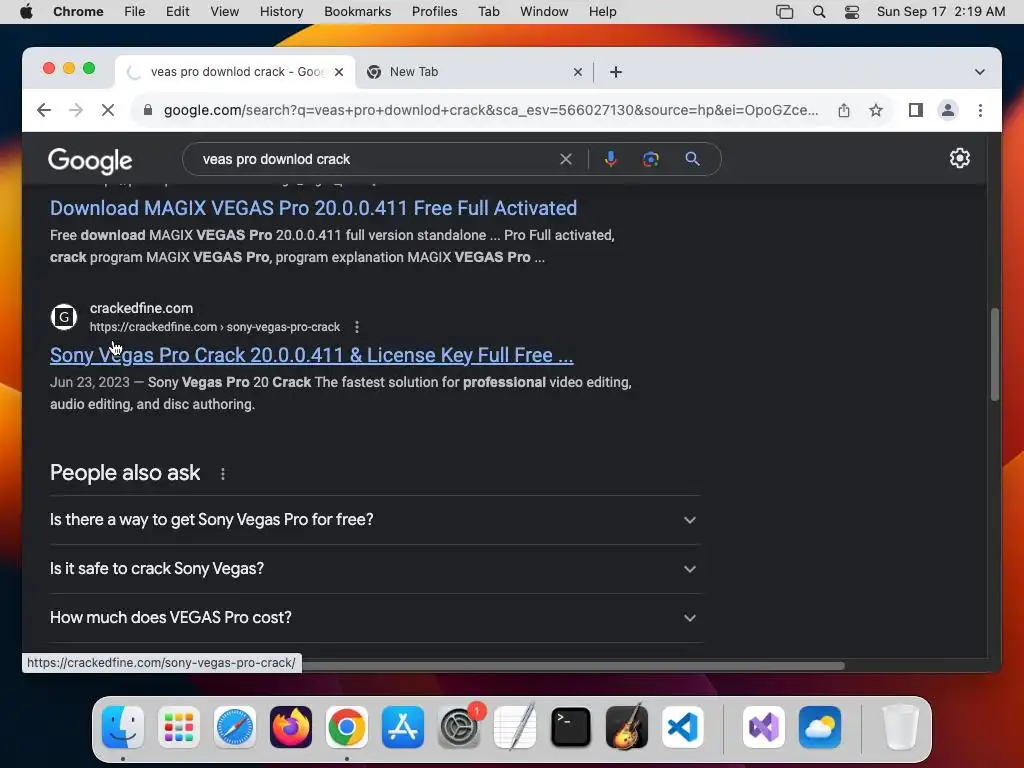Click the horizontal scrollbar at bottom
Image resolution: width=1024 pixels, height=768 pixels.
point(573,666)
